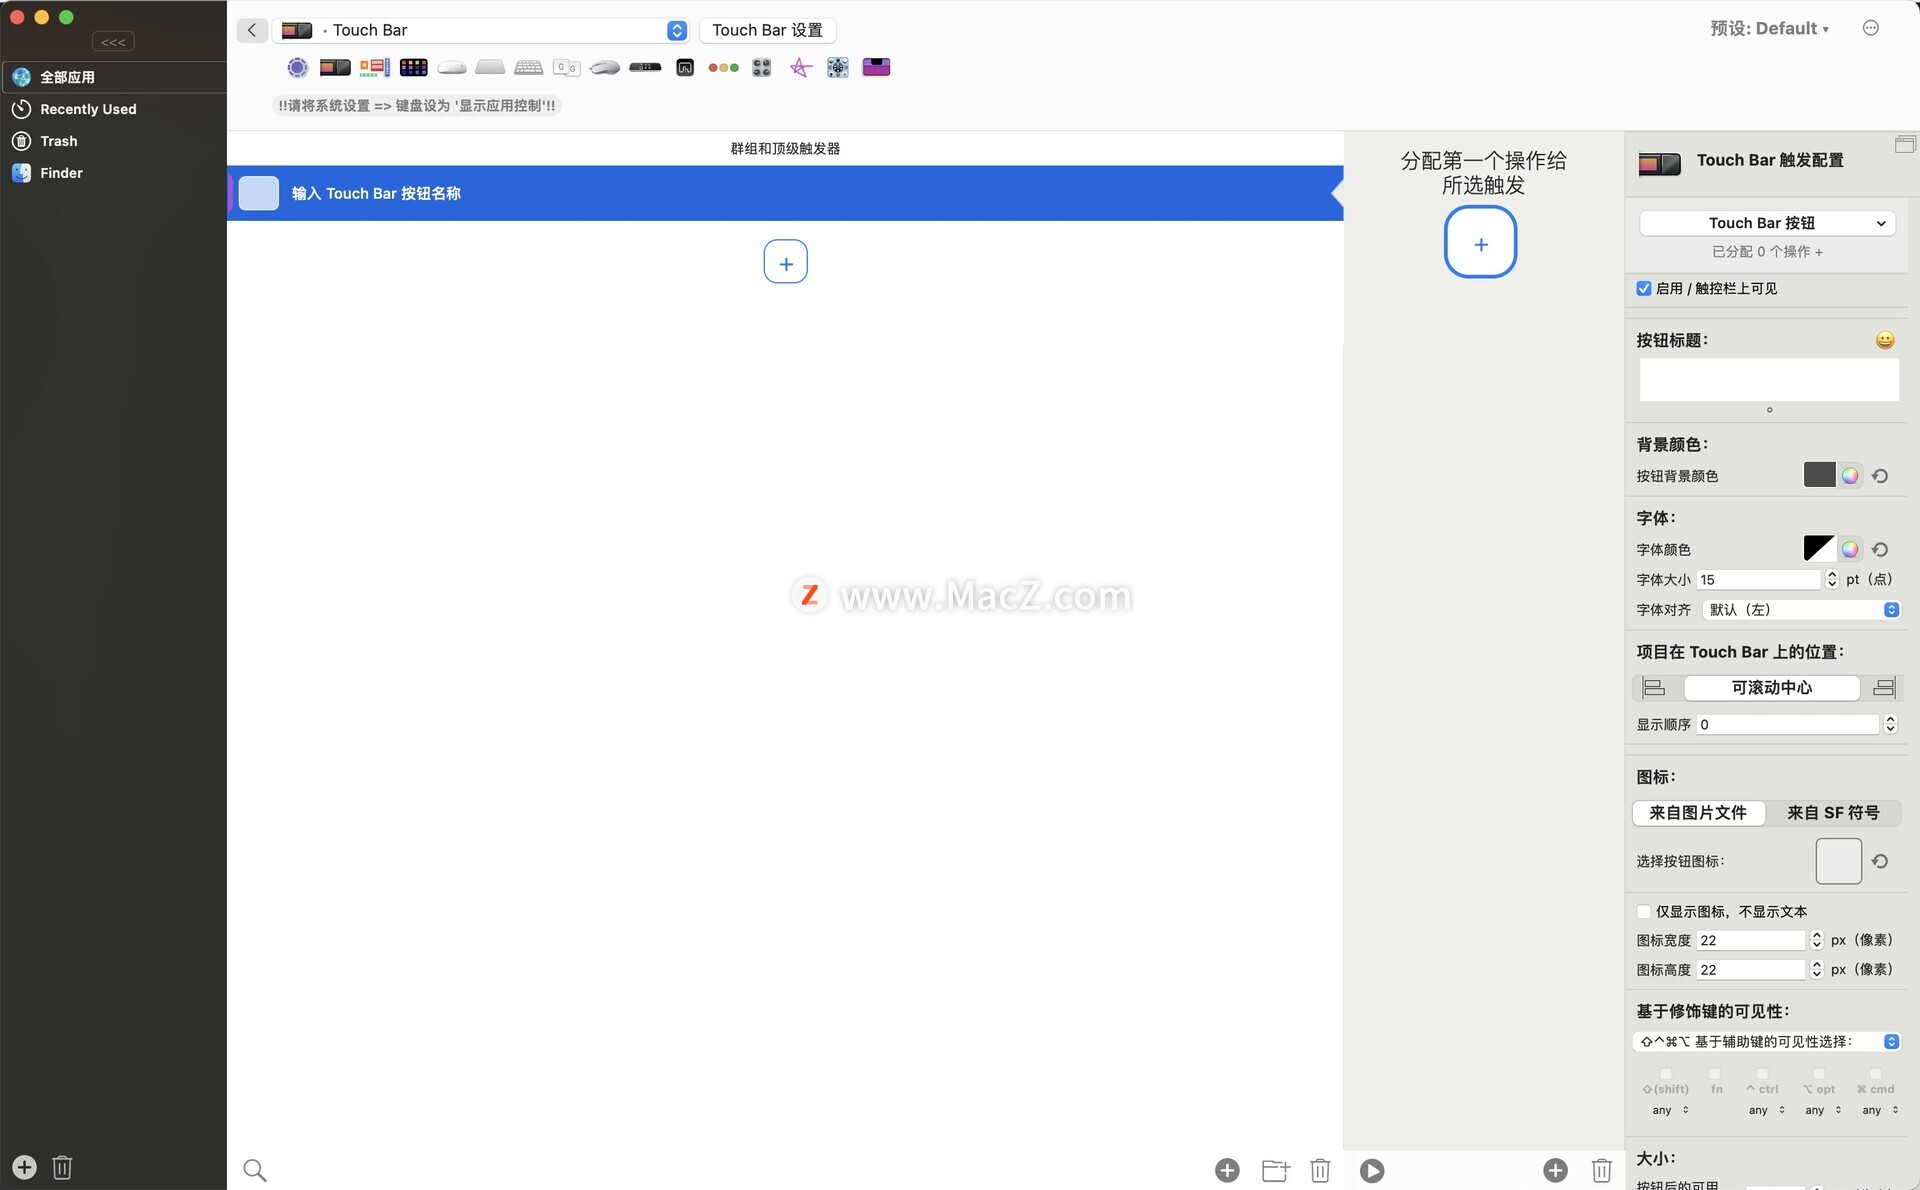Reset button background color

tap(1880, 476)
